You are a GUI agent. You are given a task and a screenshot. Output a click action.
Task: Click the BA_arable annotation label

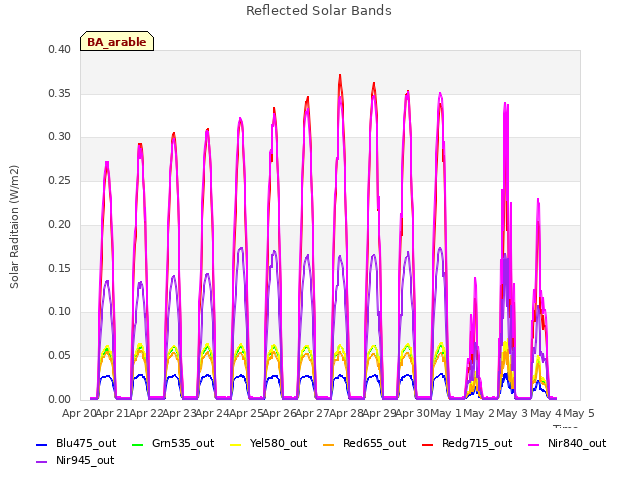pos(117,42)
